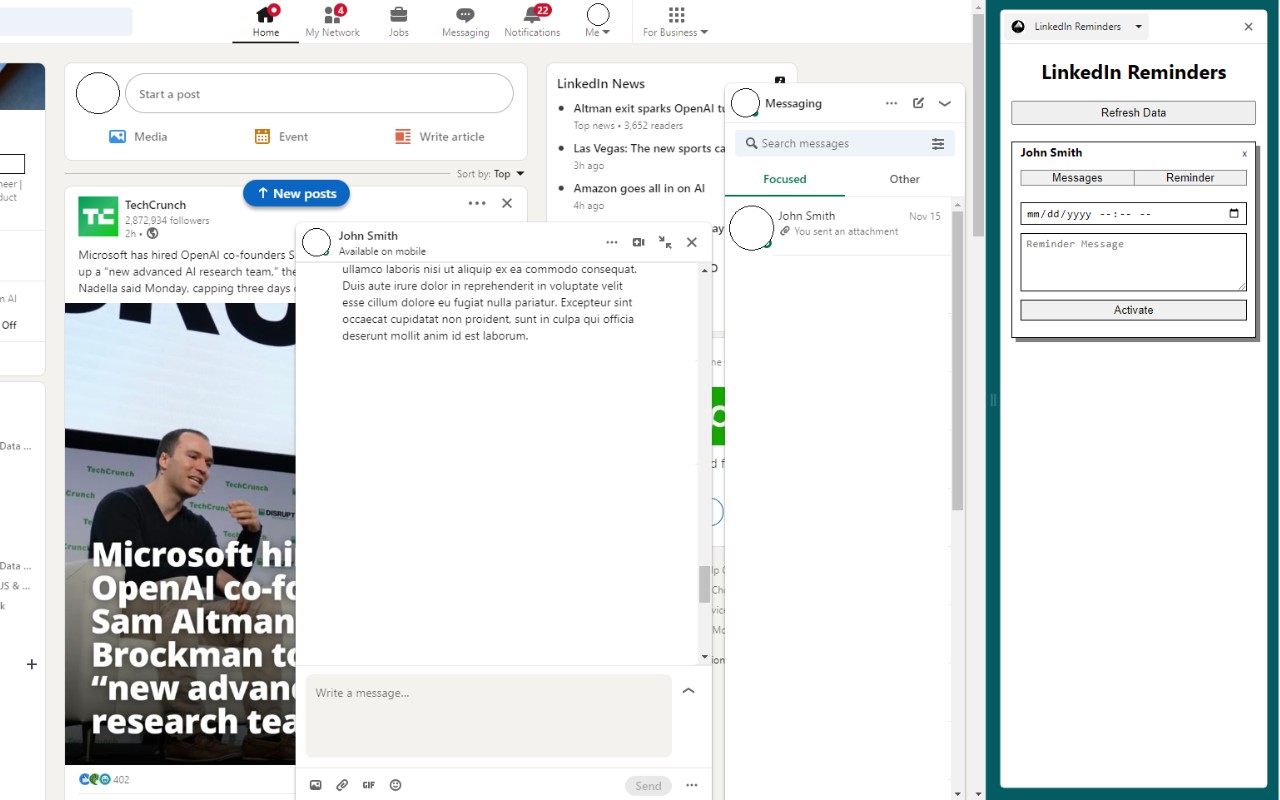Image resolution: width=1280 pixels, height=800 pixels.
Task: Open the Messaging panel profile avatar
Action: 745,103
